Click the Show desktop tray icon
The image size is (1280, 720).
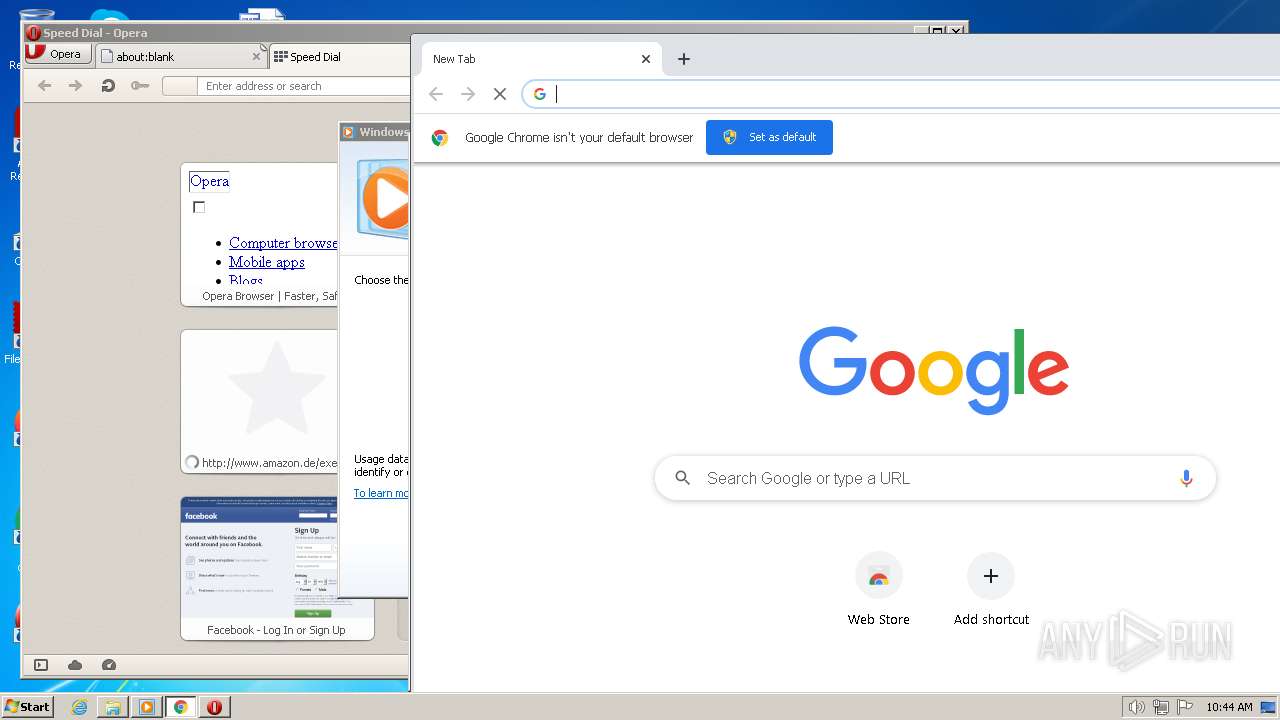tap(1268, 707)
